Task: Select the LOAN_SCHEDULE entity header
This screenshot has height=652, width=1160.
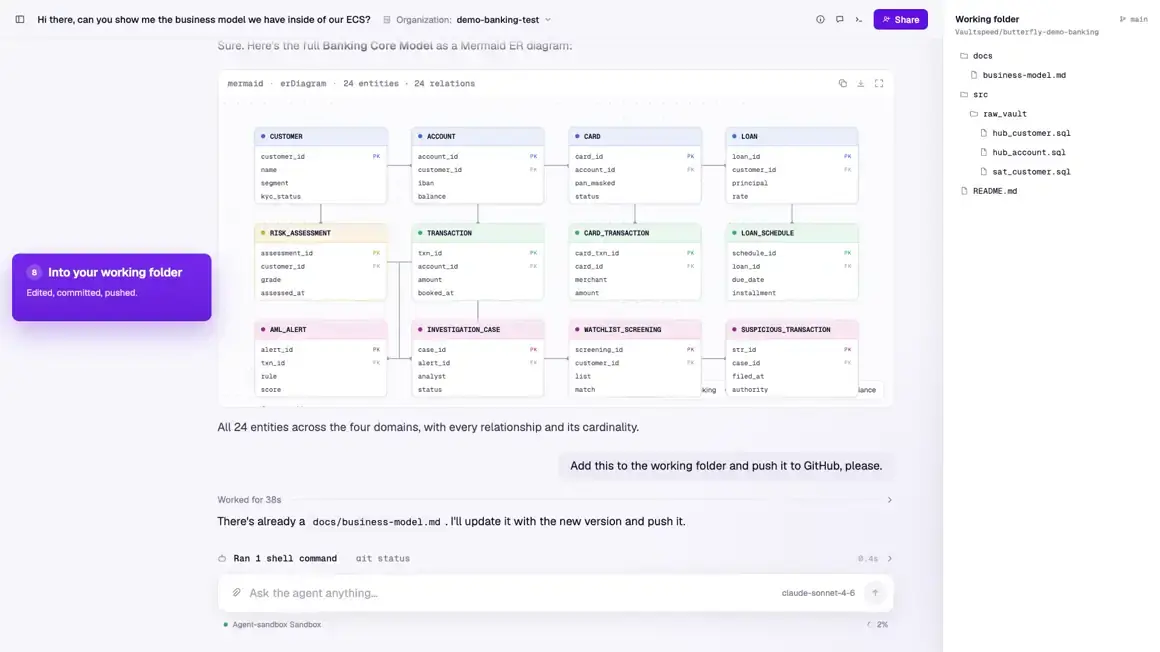Action: (792, 233)
